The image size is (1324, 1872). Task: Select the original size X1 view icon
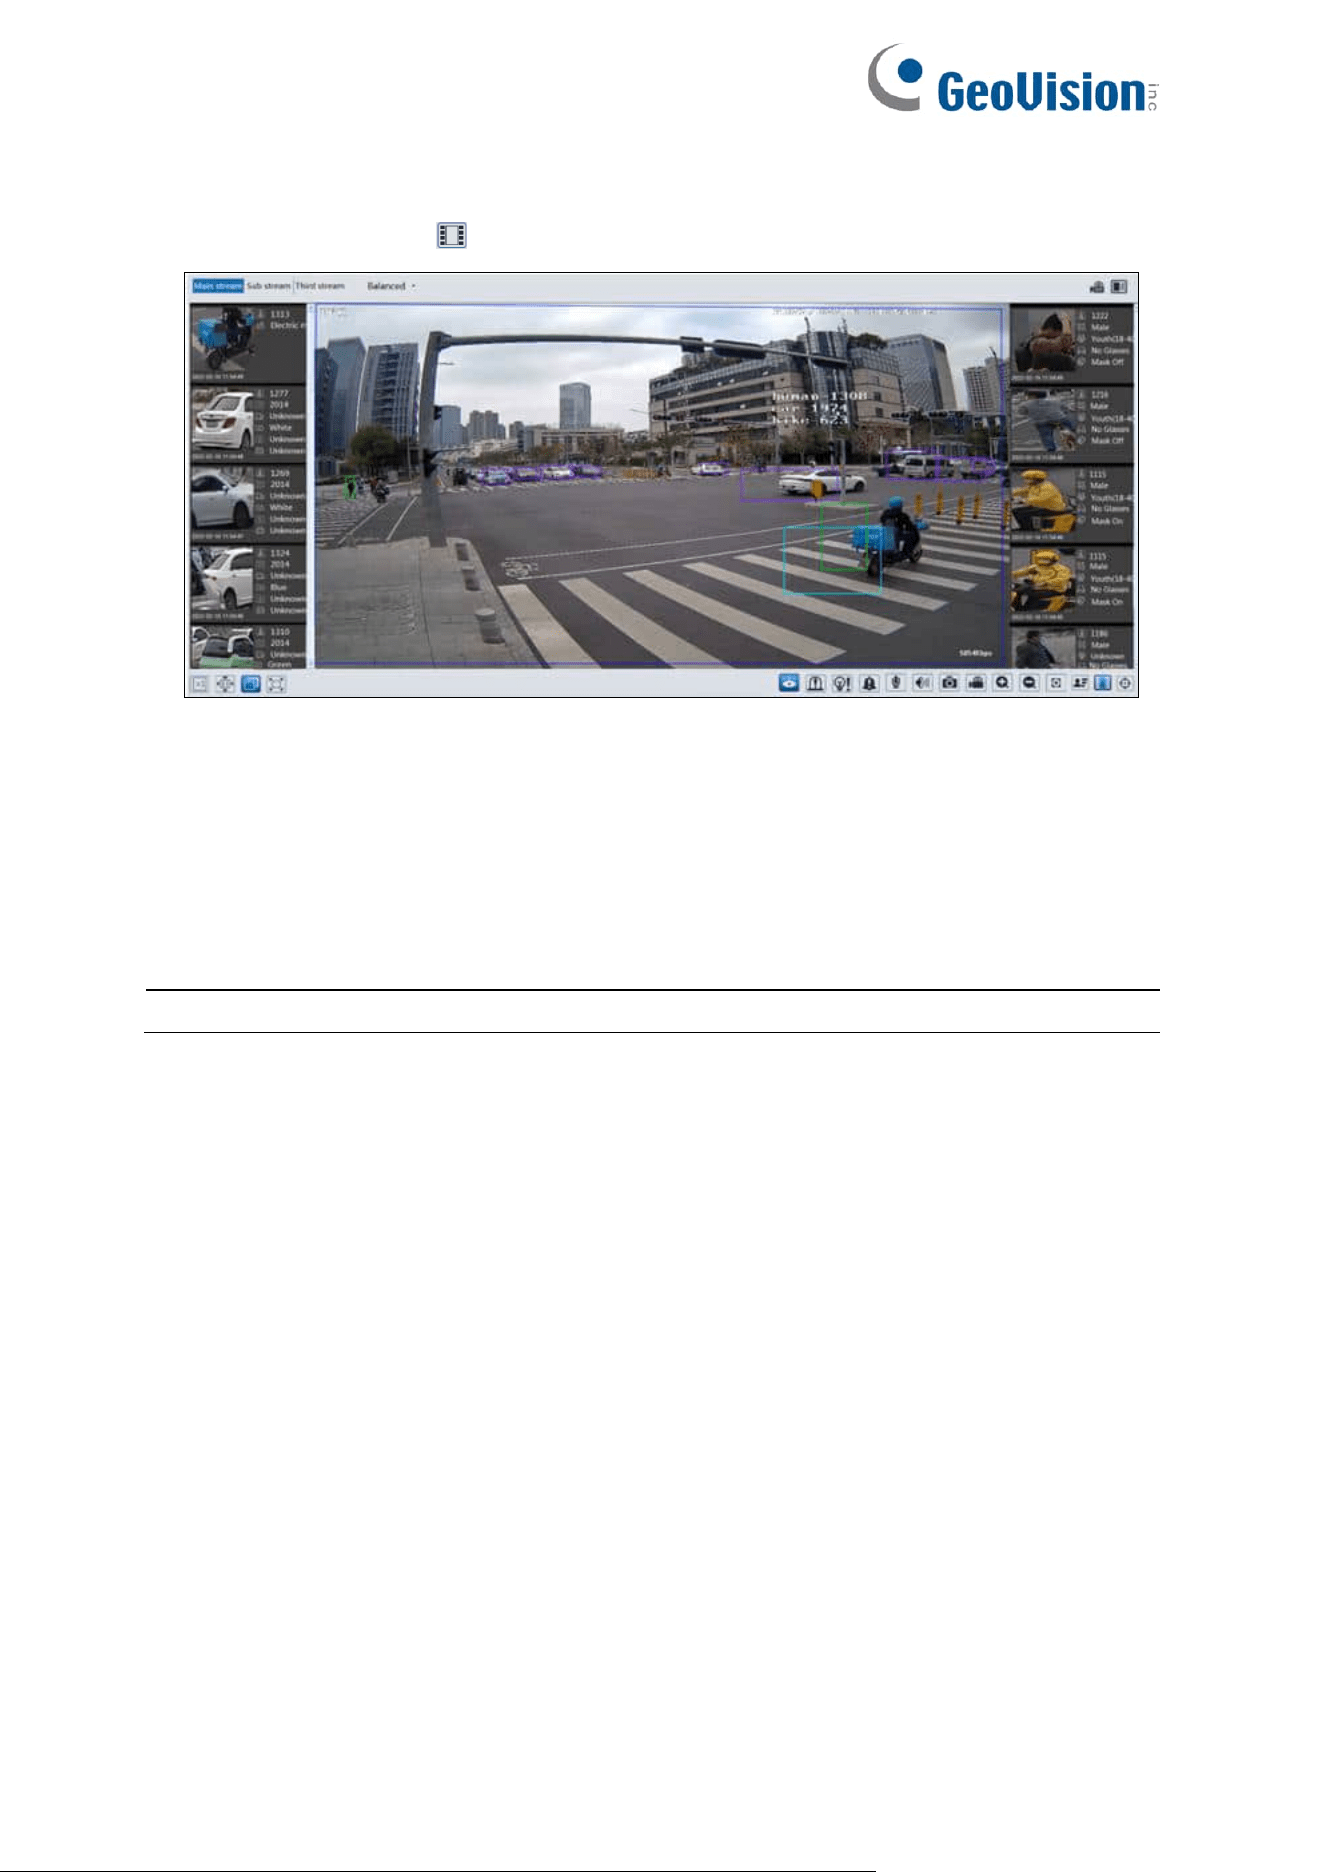(200, 684)
